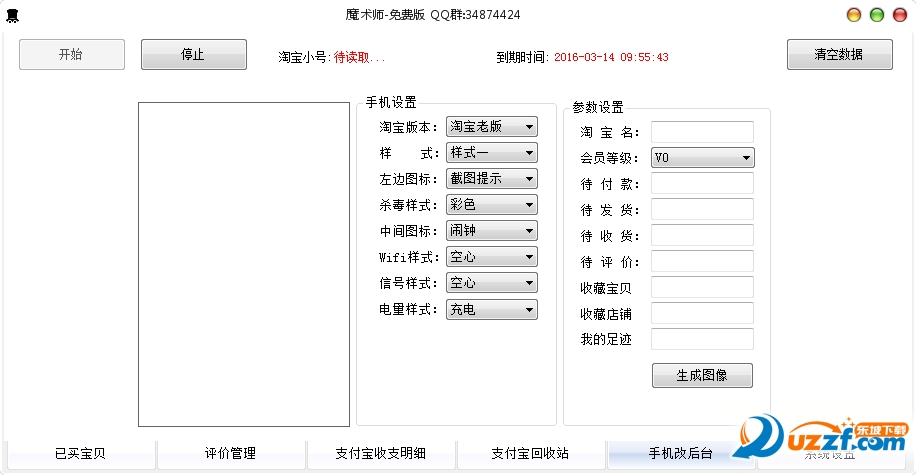Image resolution: width=916 pixels, height=475 pixels.
Task: Focus the 待发货 input field
Action: click(x=702, y=209)
